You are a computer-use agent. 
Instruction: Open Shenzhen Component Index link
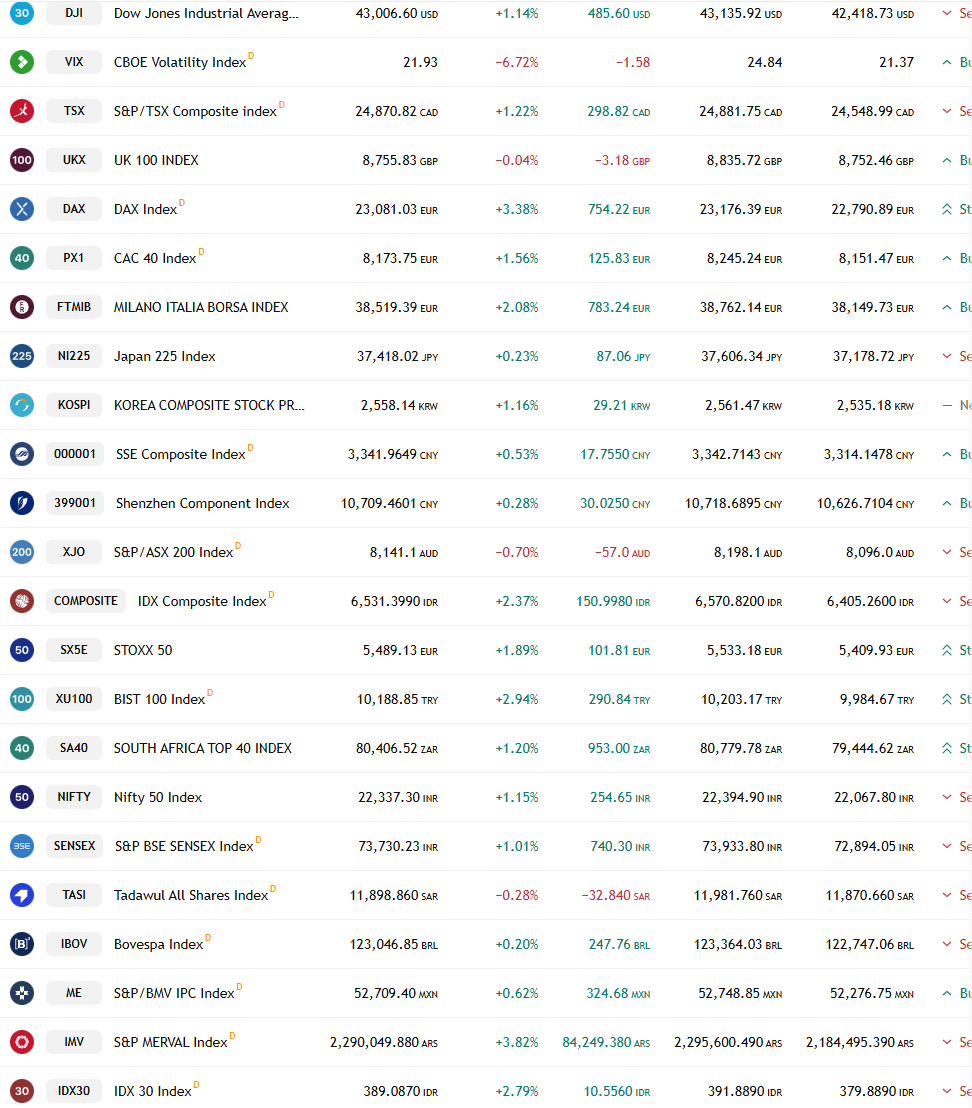(x=203, y=503)
